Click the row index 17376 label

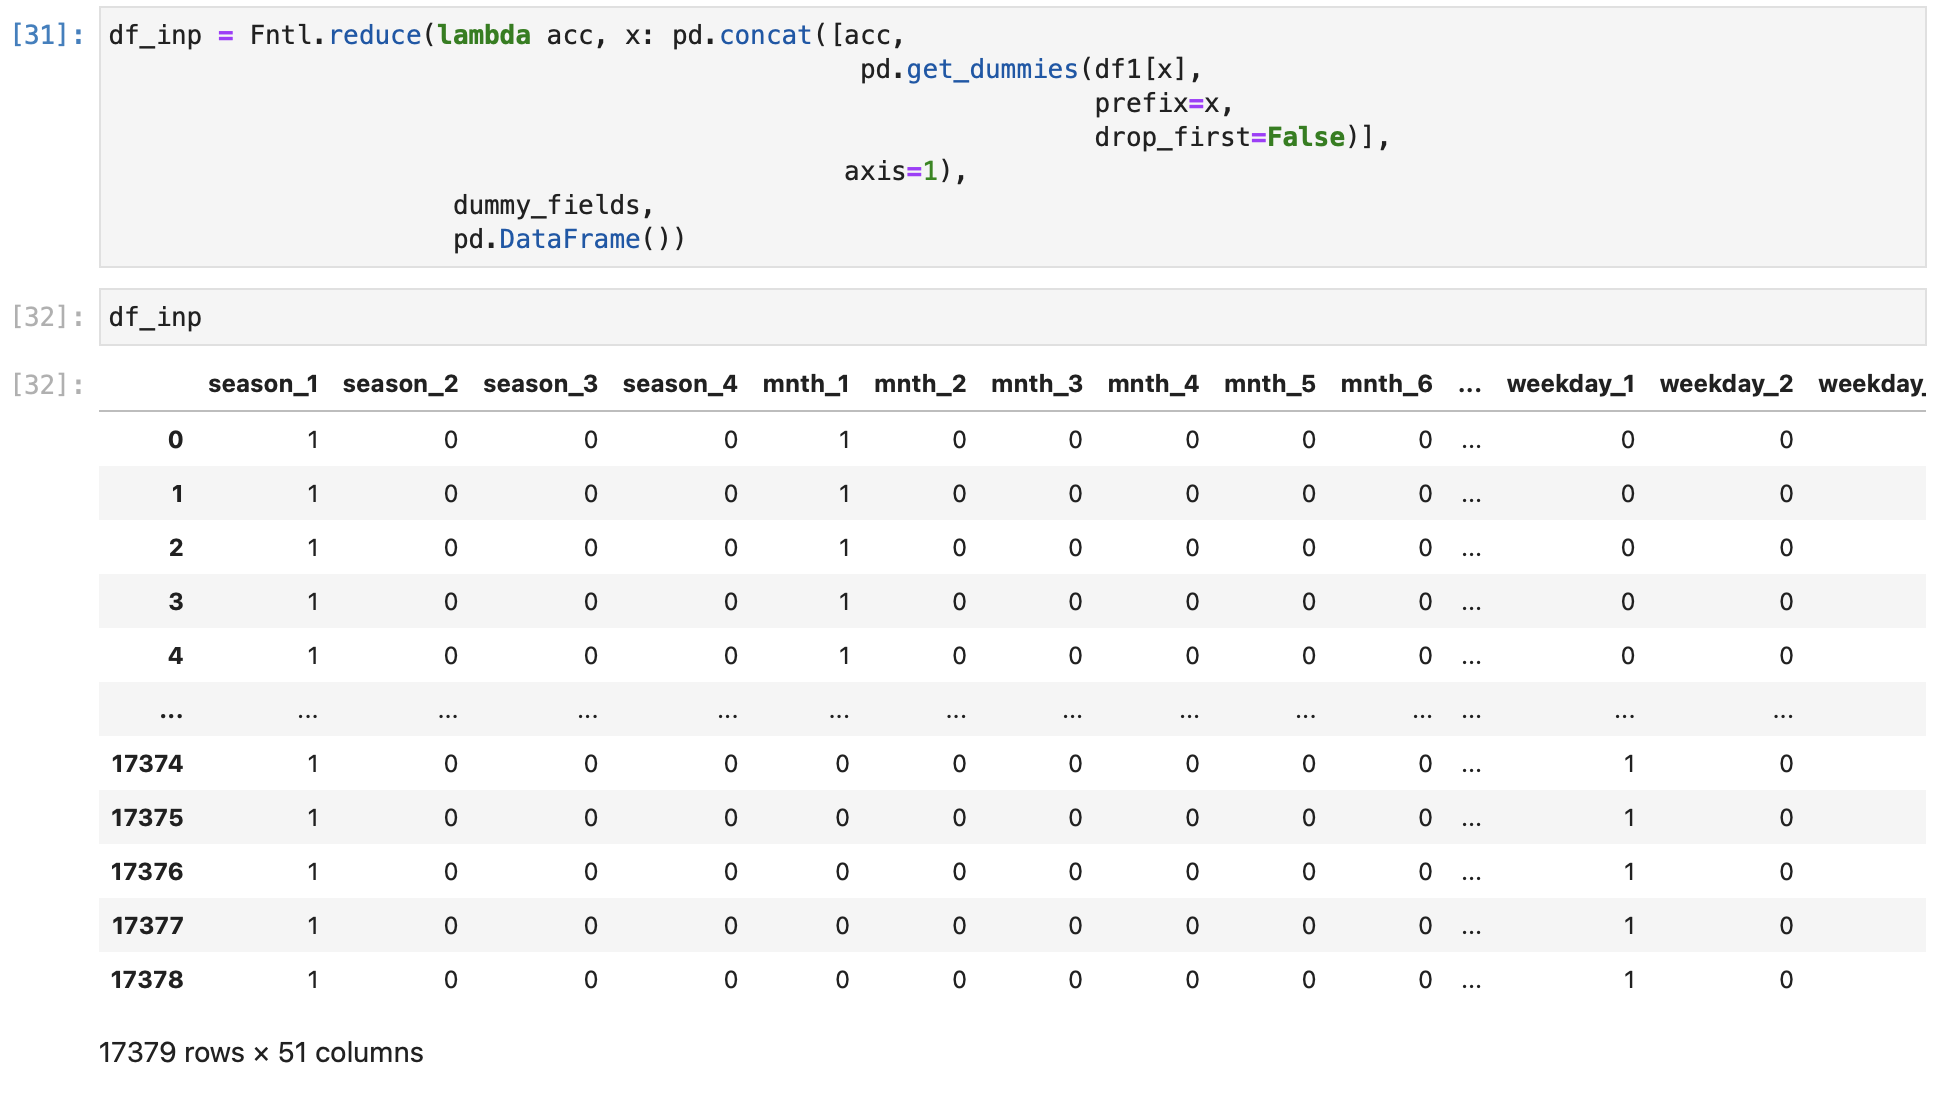pos(147,872)
